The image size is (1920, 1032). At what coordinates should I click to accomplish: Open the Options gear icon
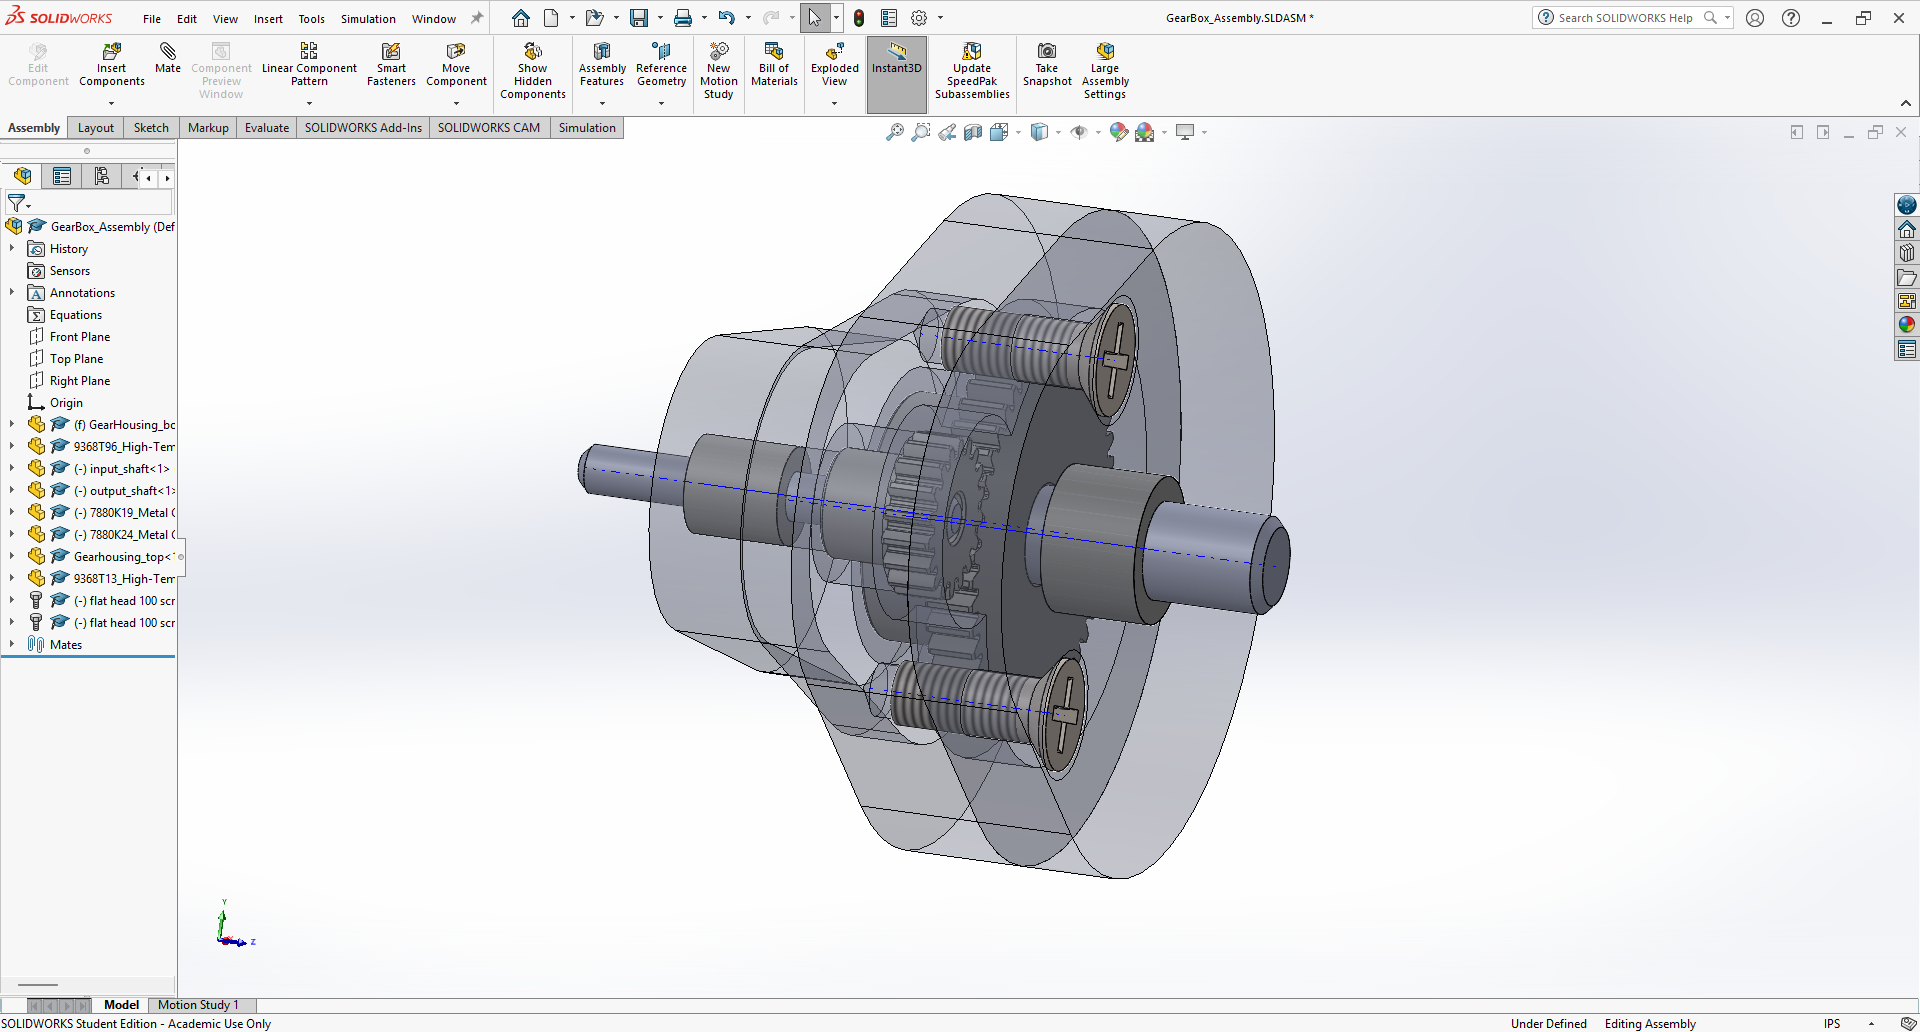pos(919,18)
